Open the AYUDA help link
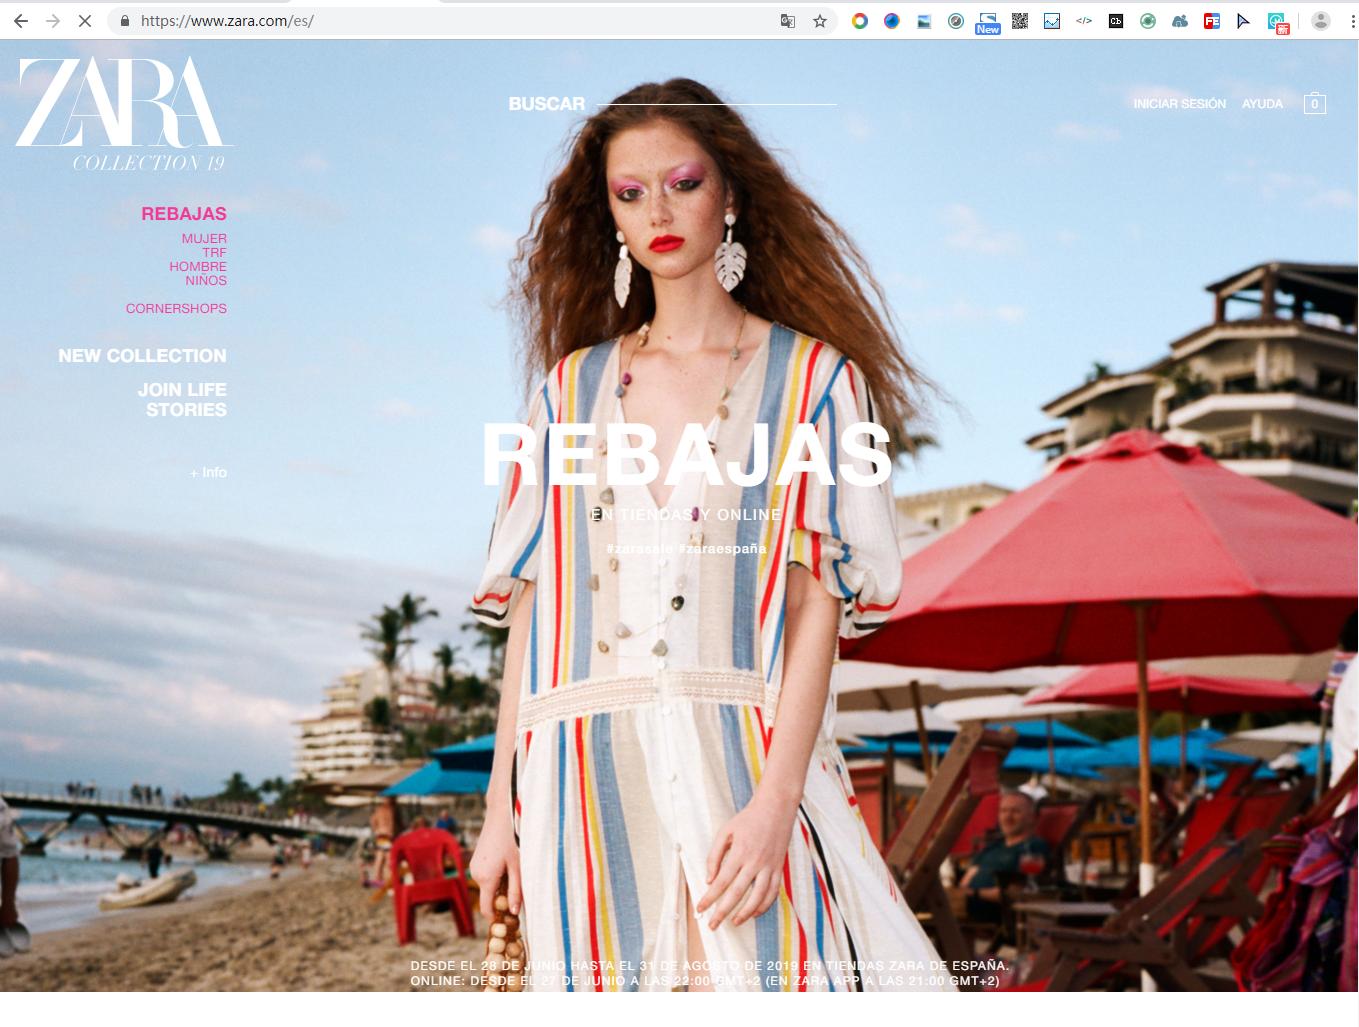This screenshot has height=1027, width=1359. tap(1262, 103)
